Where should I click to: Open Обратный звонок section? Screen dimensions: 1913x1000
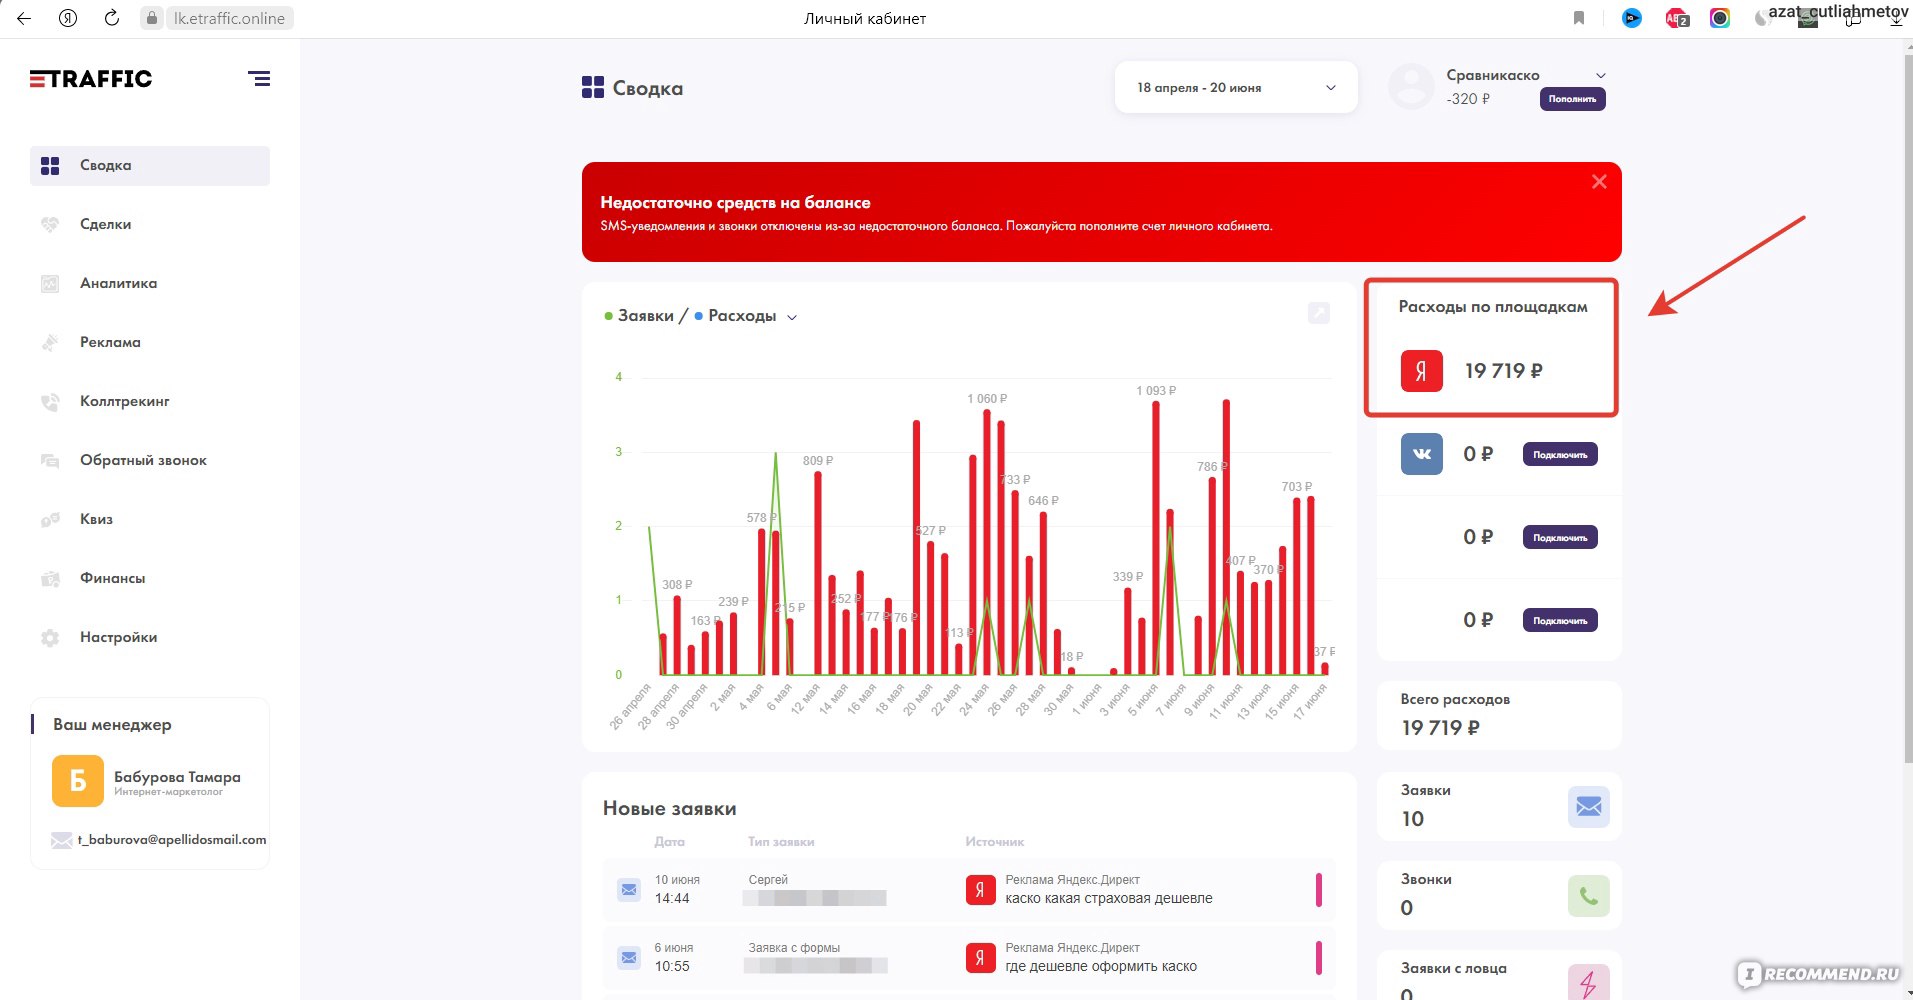(x=143, y=460)
